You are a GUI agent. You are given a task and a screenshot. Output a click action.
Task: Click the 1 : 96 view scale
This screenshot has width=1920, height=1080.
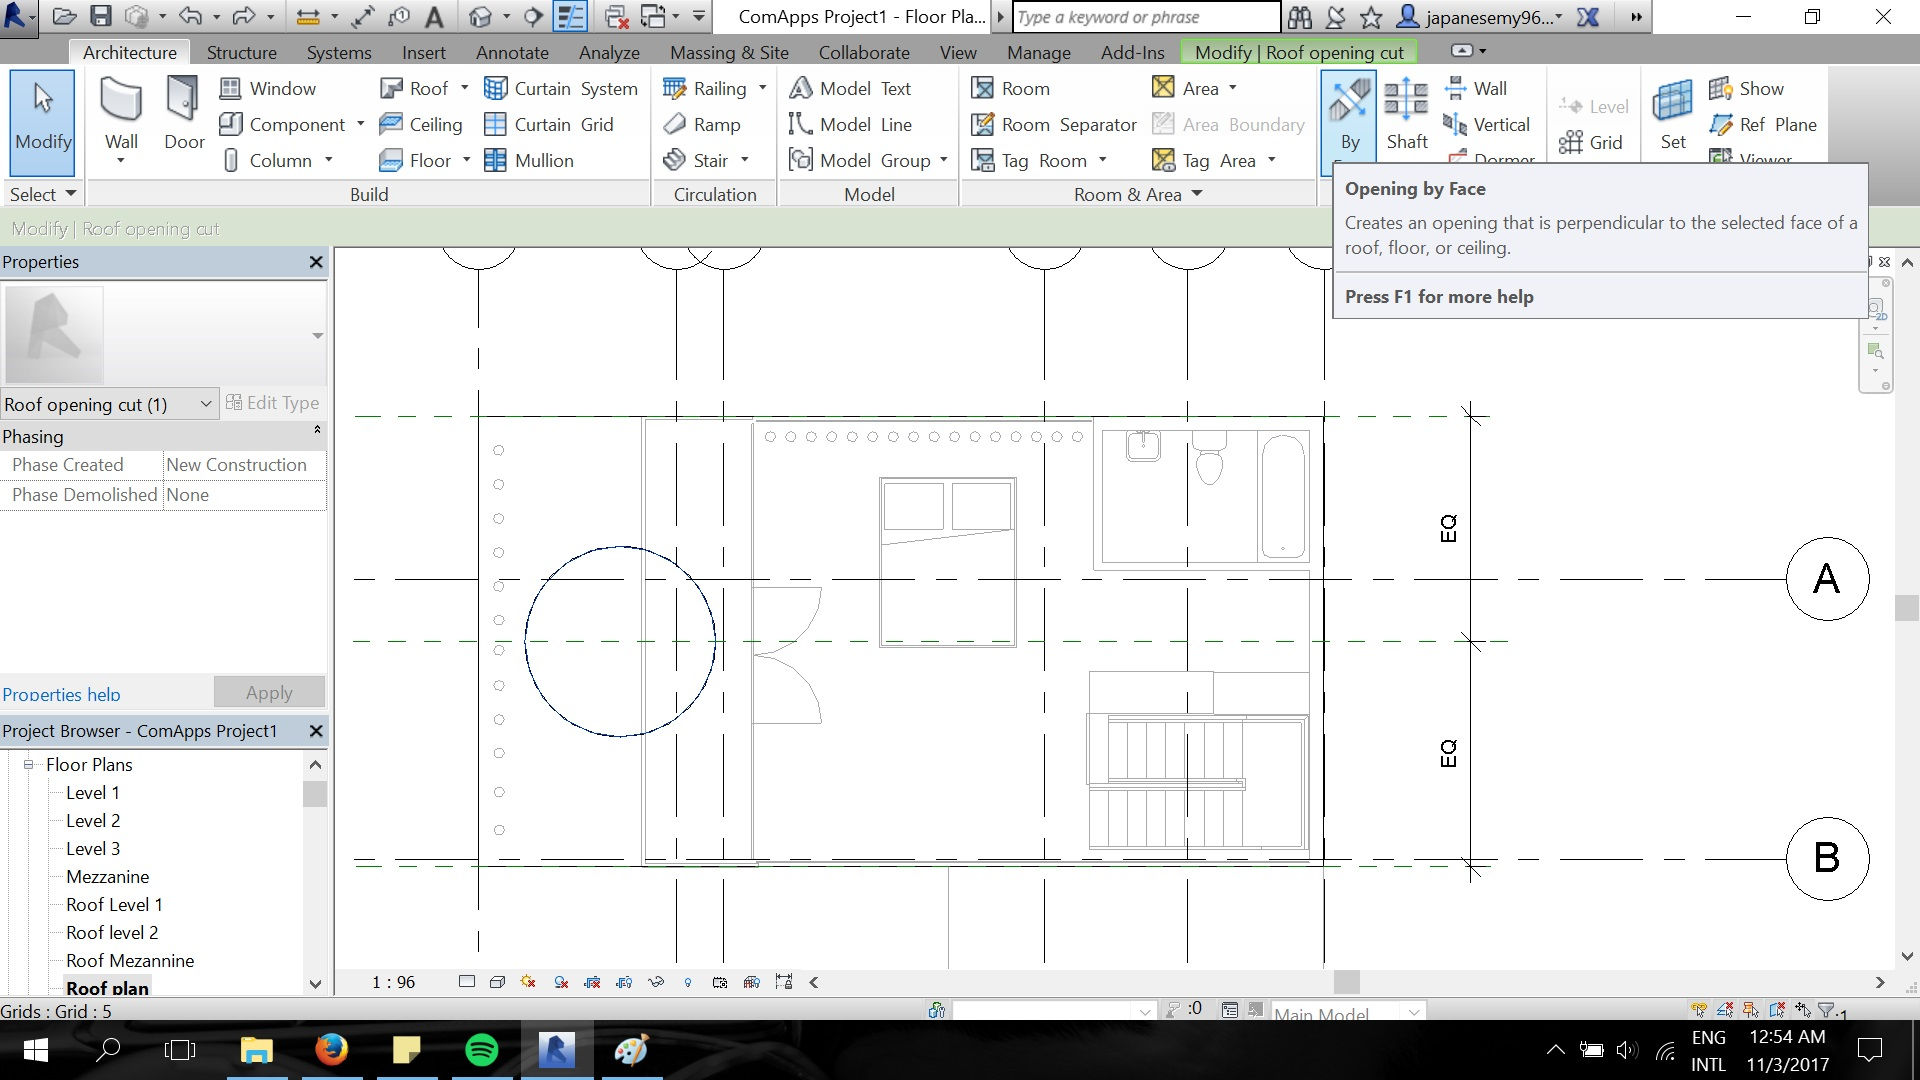[393, 982]
